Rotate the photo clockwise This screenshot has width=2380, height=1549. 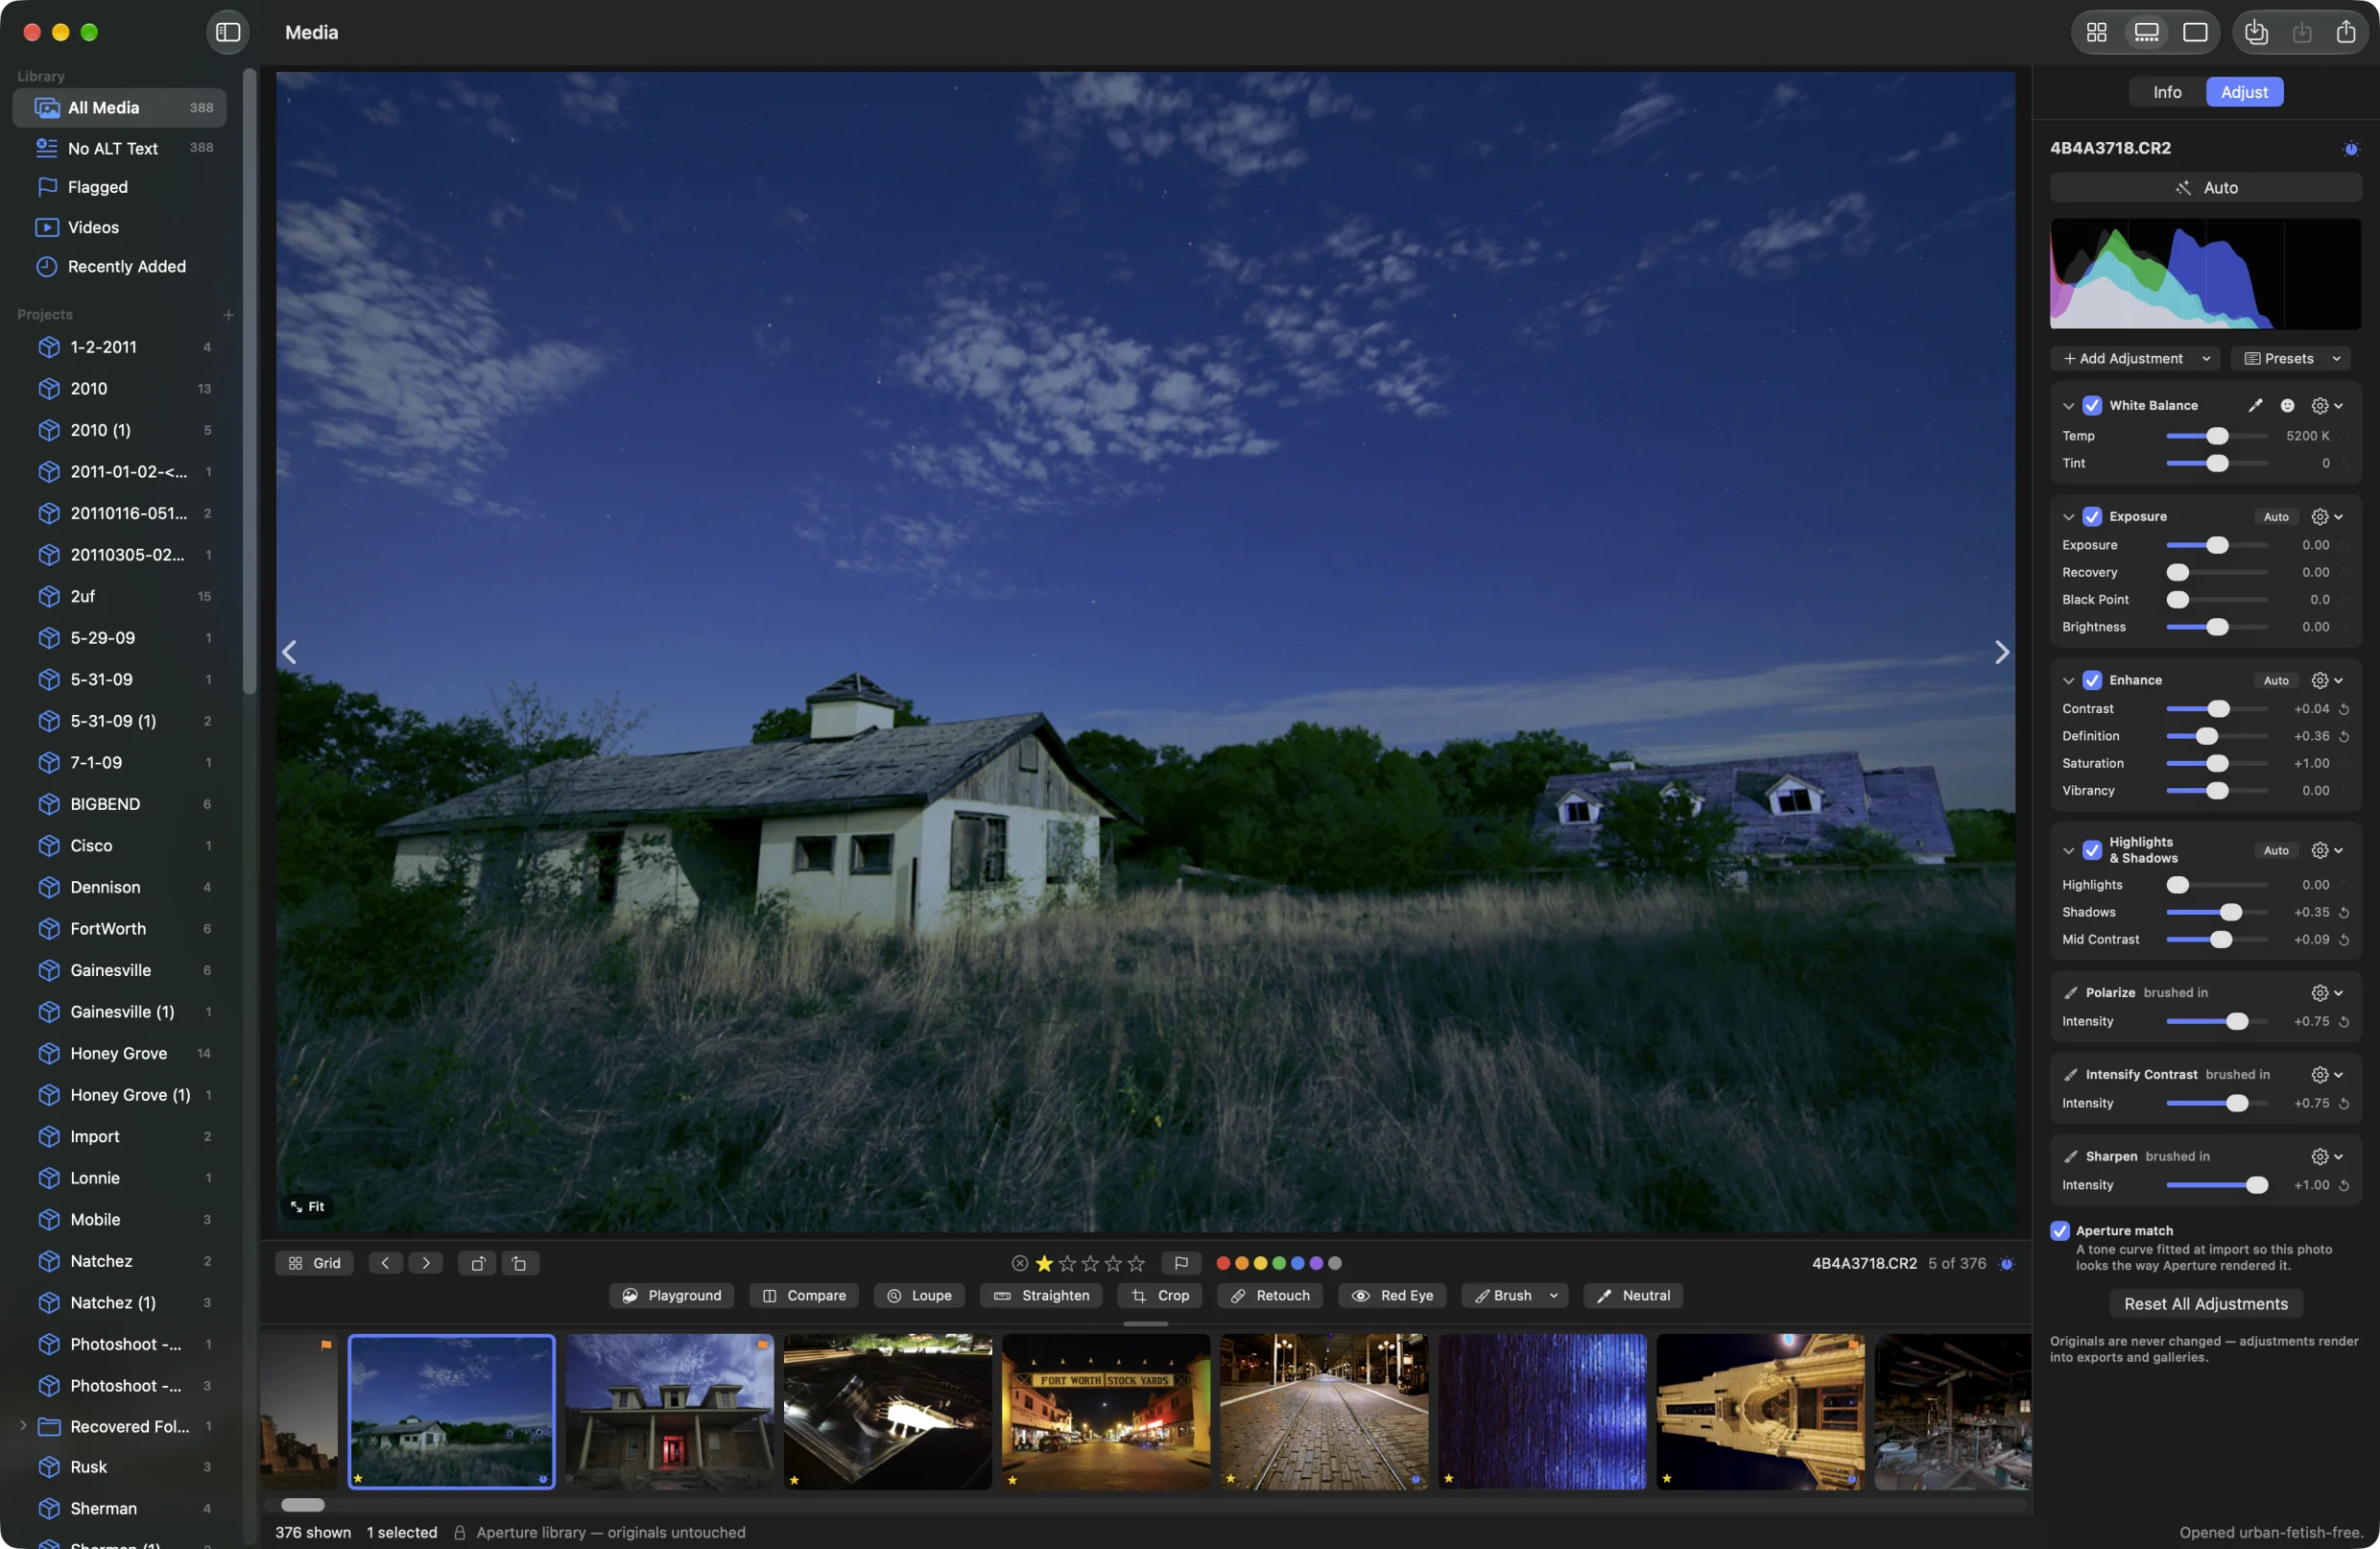pyautogui.click(x=519, y=1263)
